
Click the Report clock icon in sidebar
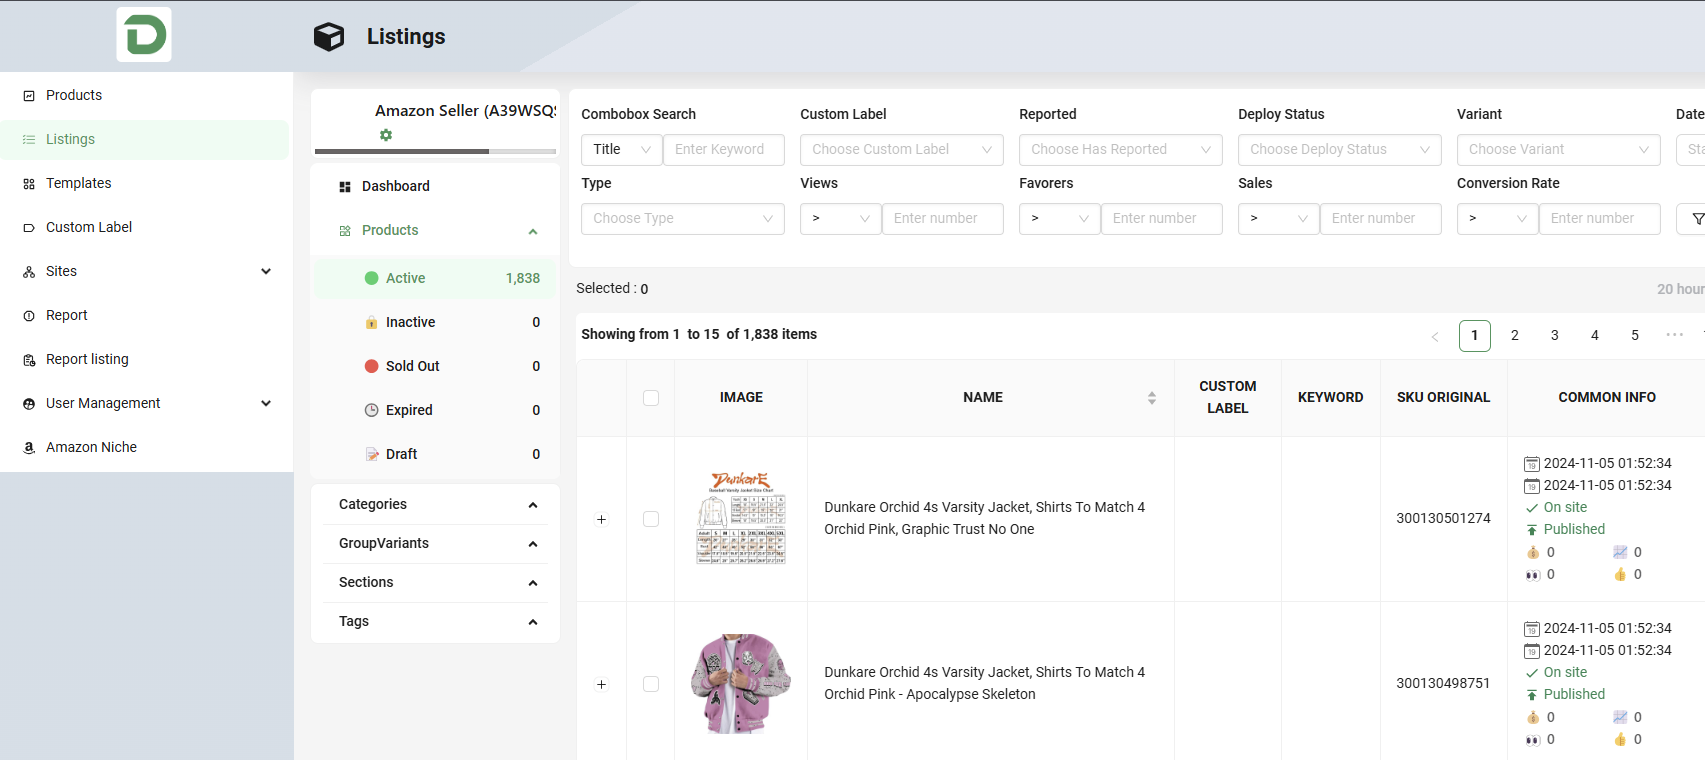[x=29, y=316]
